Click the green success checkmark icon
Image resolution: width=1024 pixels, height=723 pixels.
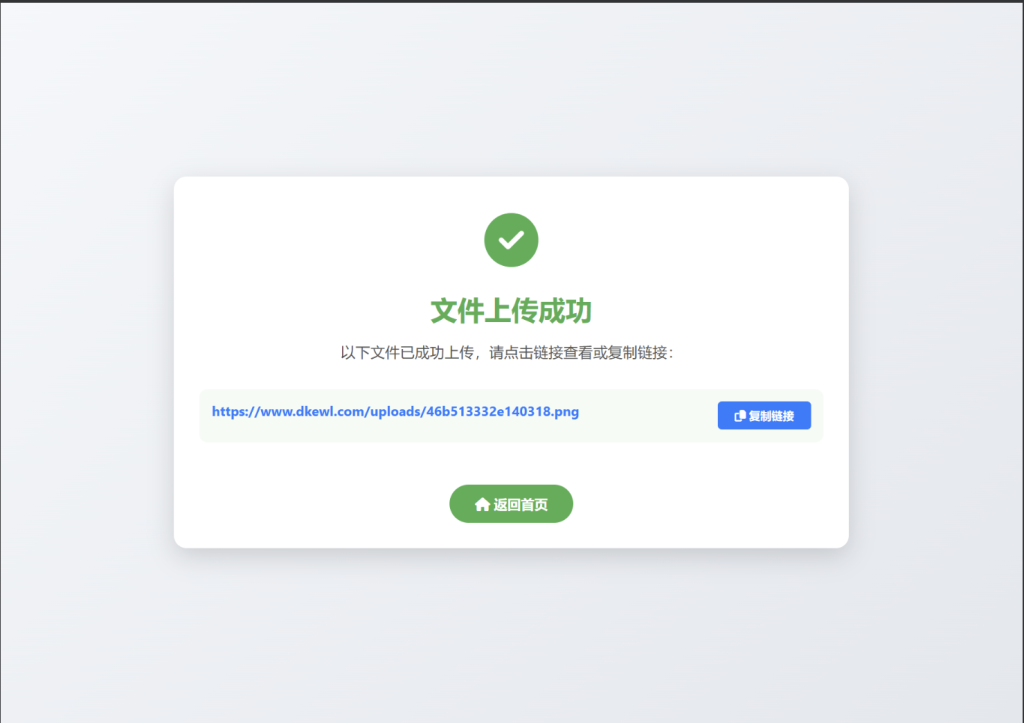(511, 240)
